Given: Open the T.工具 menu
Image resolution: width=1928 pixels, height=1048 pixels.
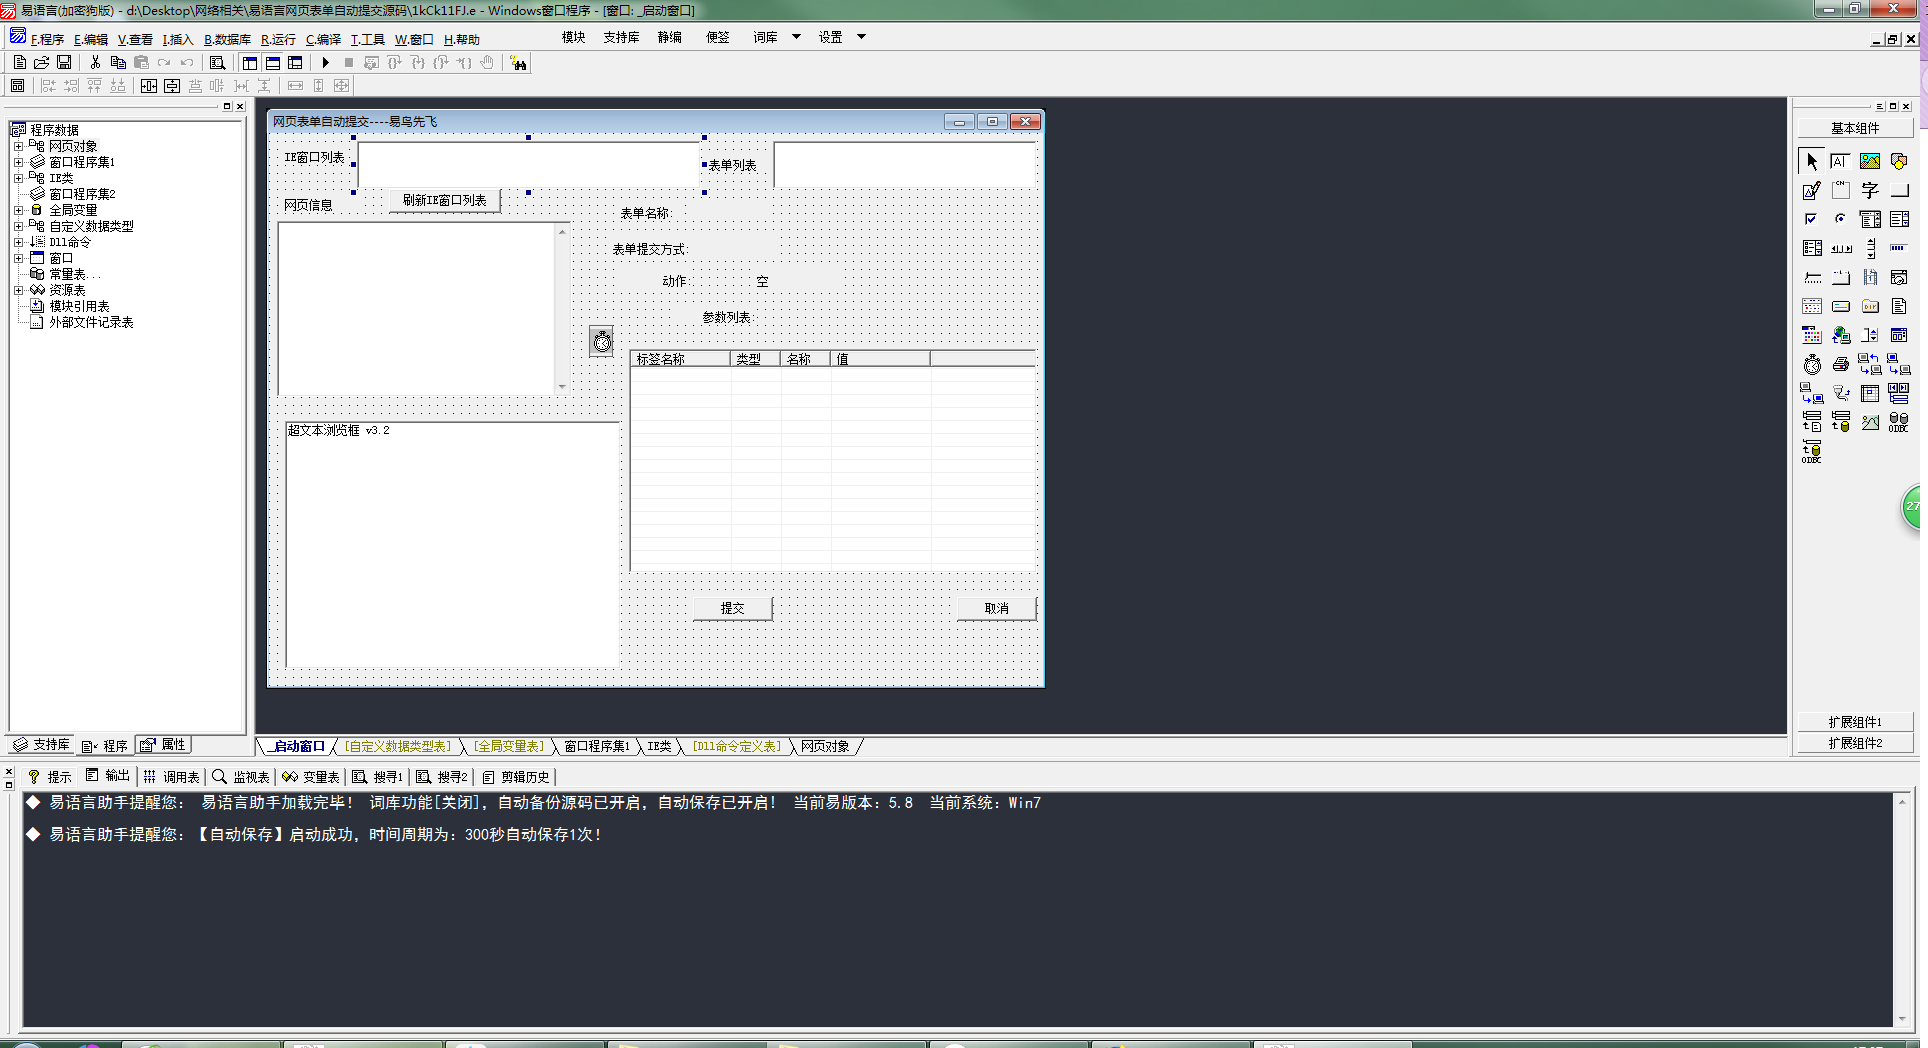Looking at the screenshot, I should (x=367, y=39).
